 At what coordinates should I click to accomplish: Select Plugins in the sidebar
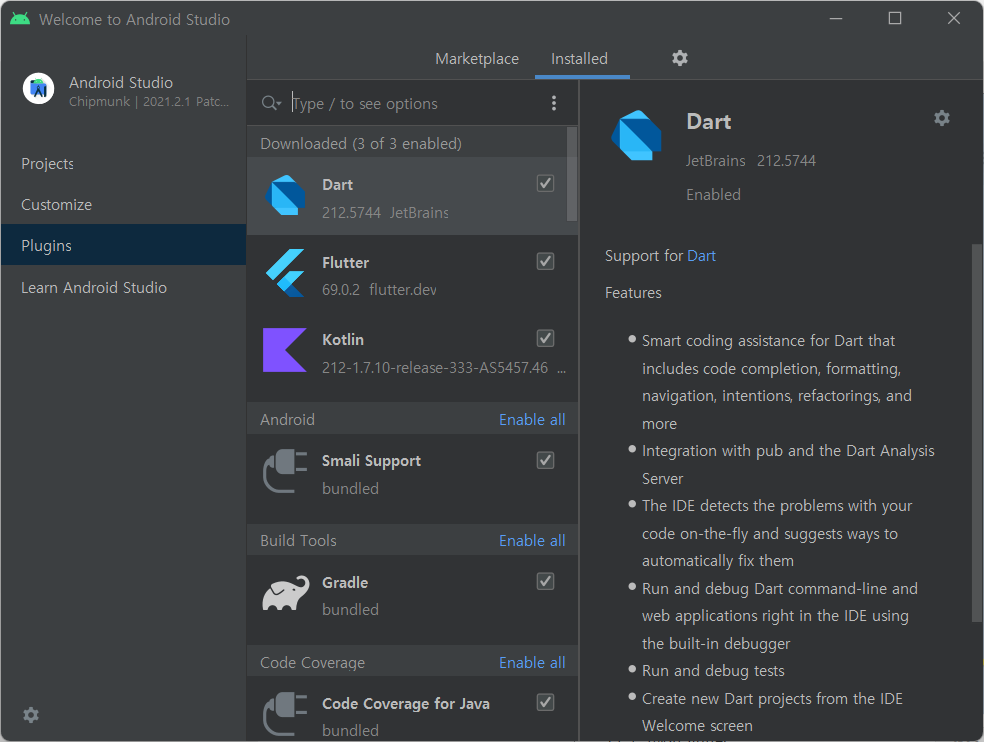coord(124,245)
